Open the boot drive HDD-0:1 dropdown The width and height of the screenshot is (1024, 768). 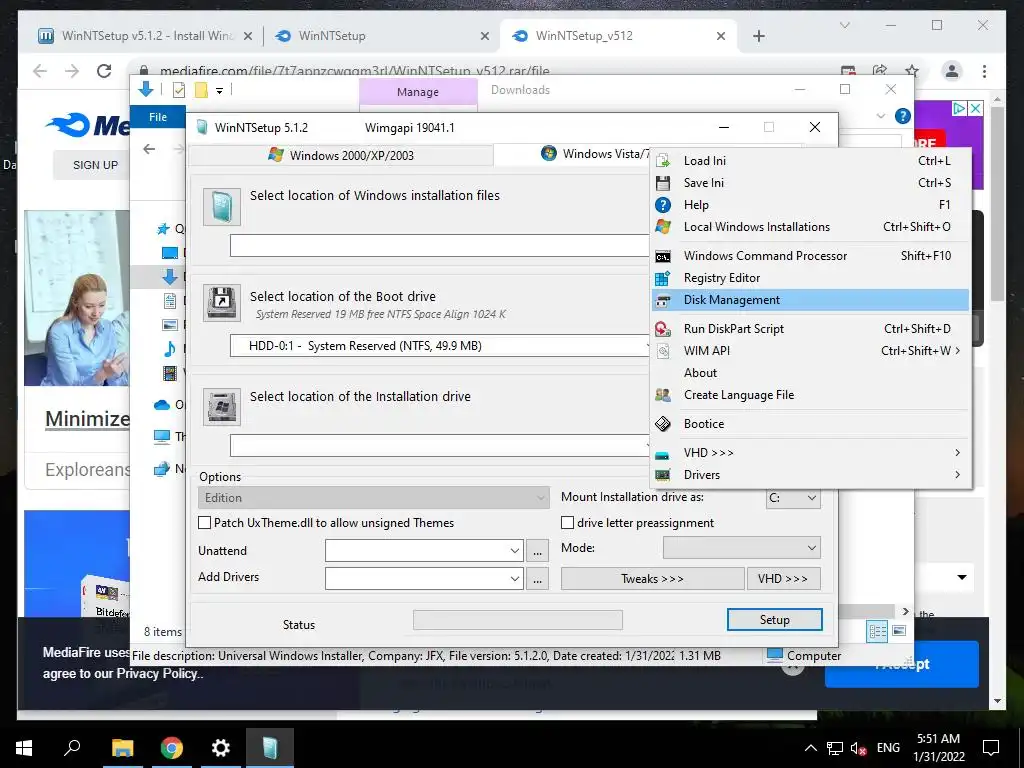440,345
